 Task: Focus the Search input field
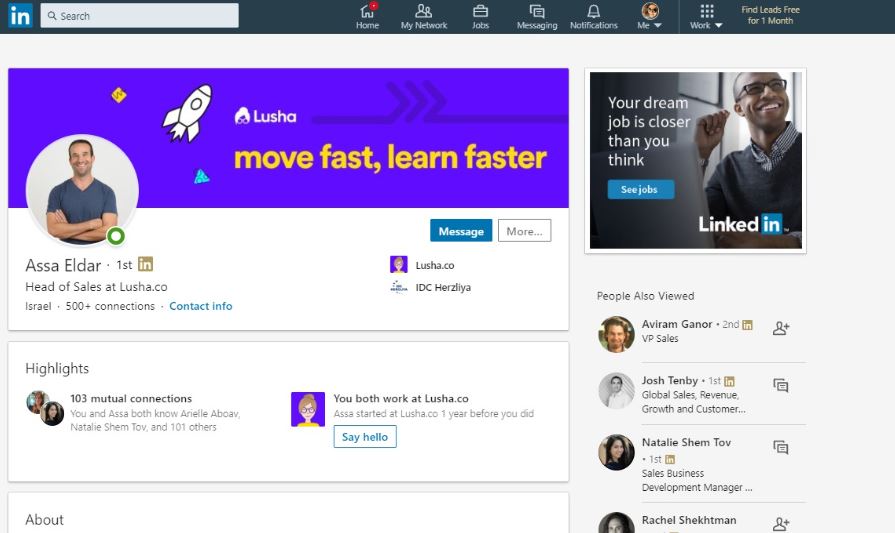[139, 15]
